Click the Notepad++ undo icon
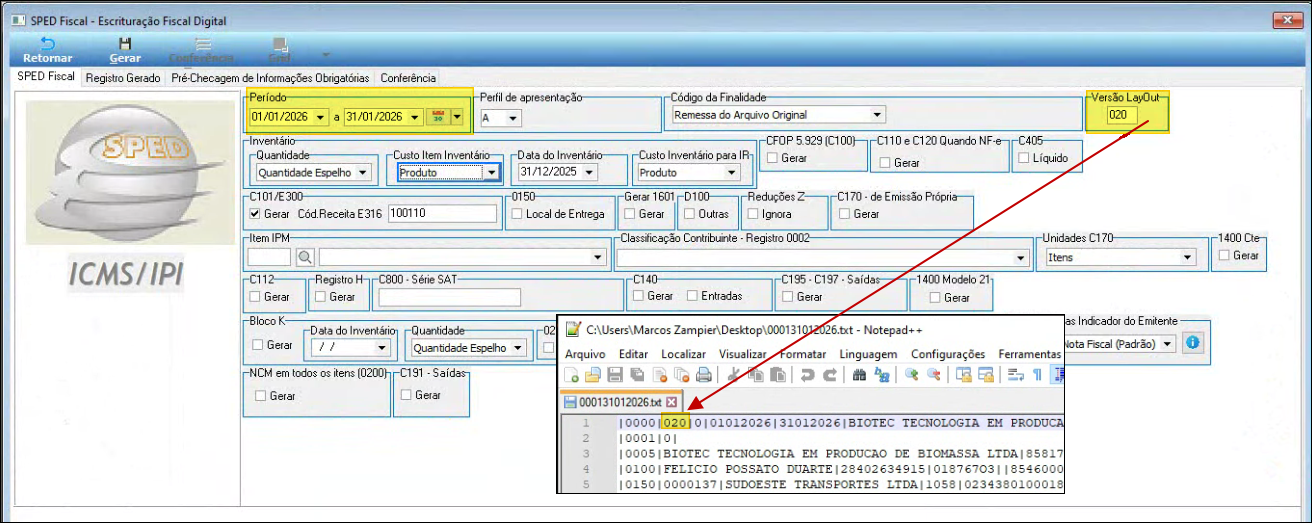1312x523 pixels. point(807,375)
